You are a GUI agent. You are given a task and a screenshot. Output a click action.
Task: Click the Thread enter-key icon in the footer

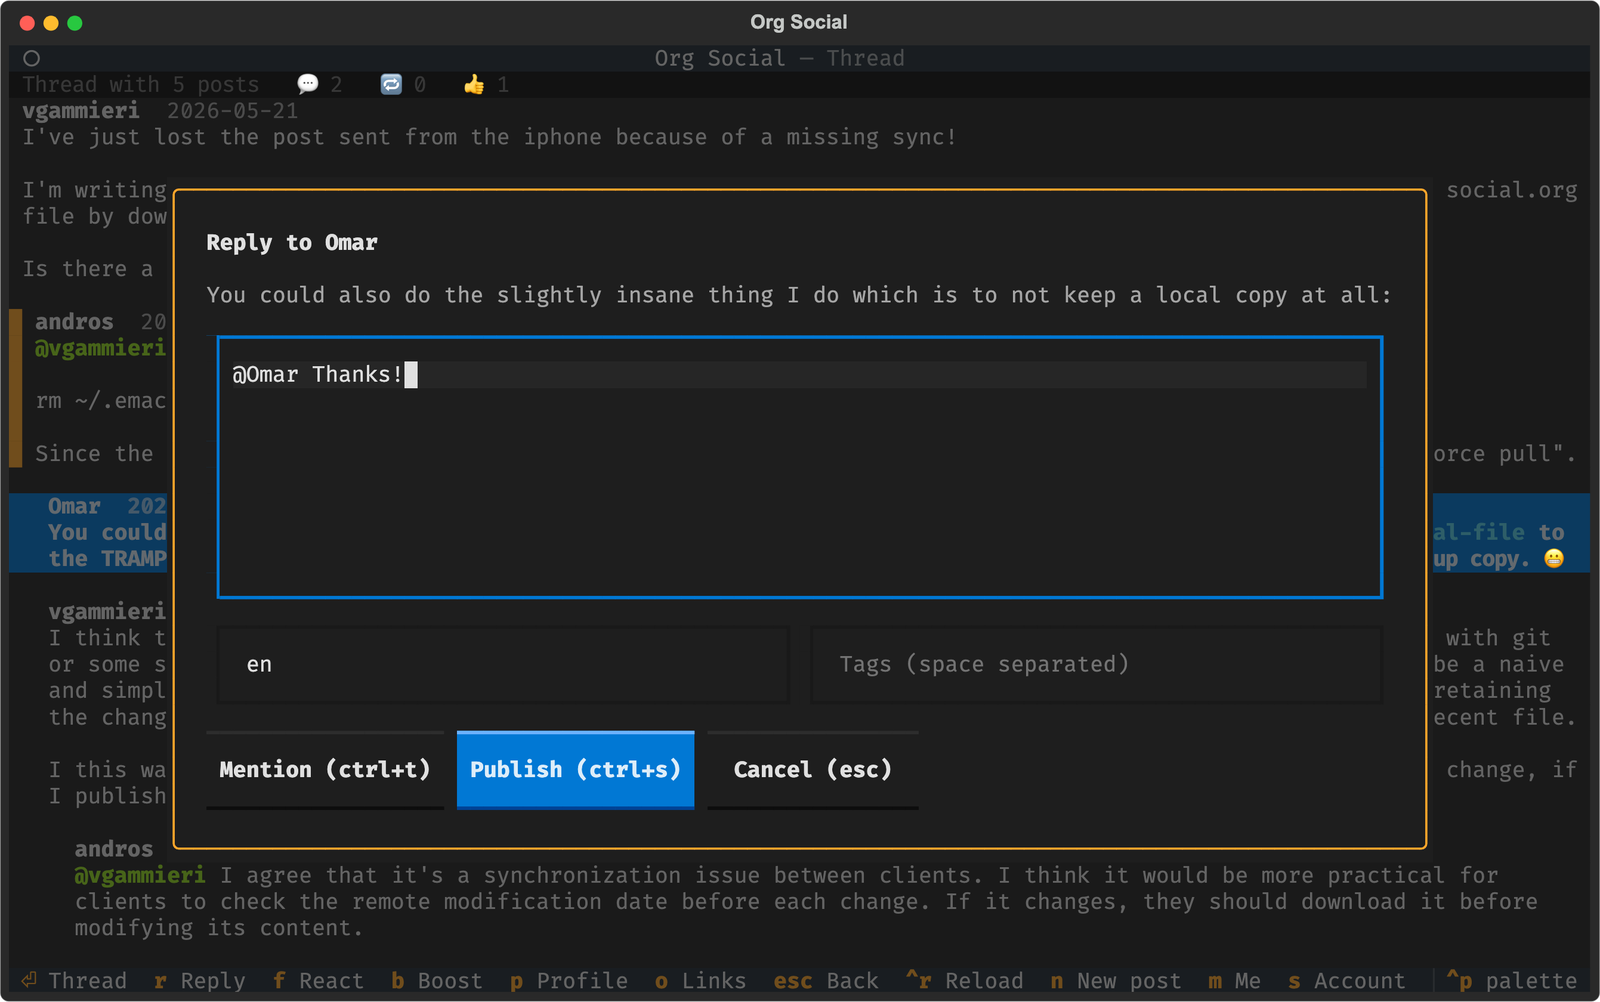30,980
